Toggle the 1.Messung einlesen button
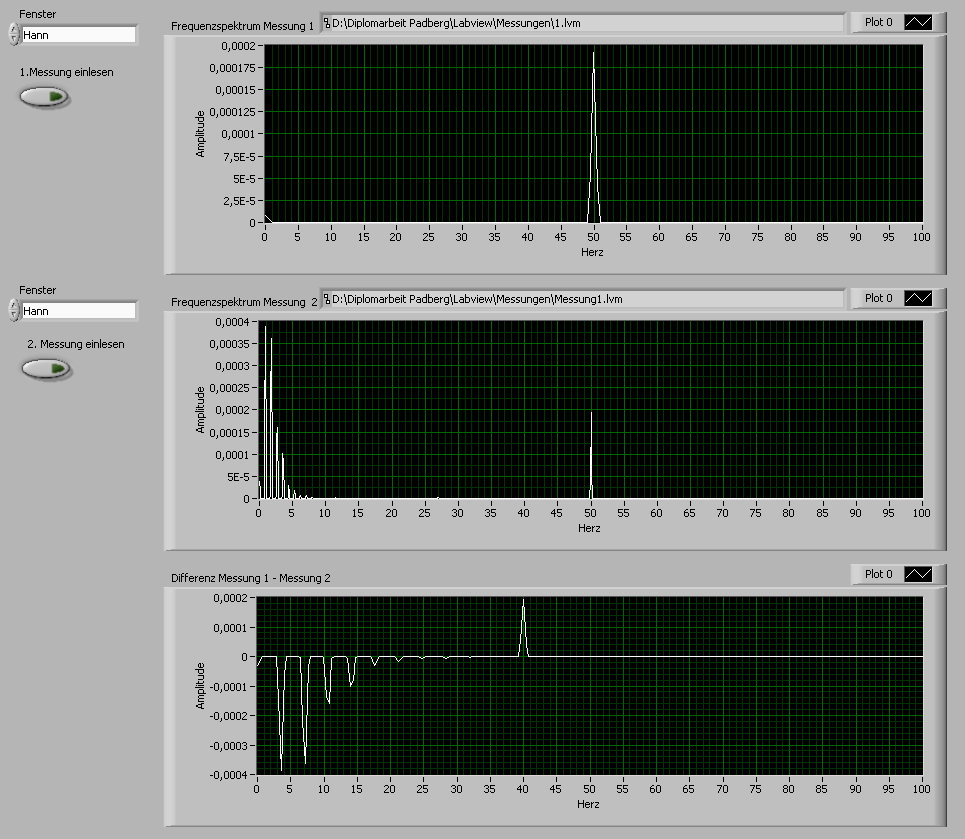 pos(44,97)
